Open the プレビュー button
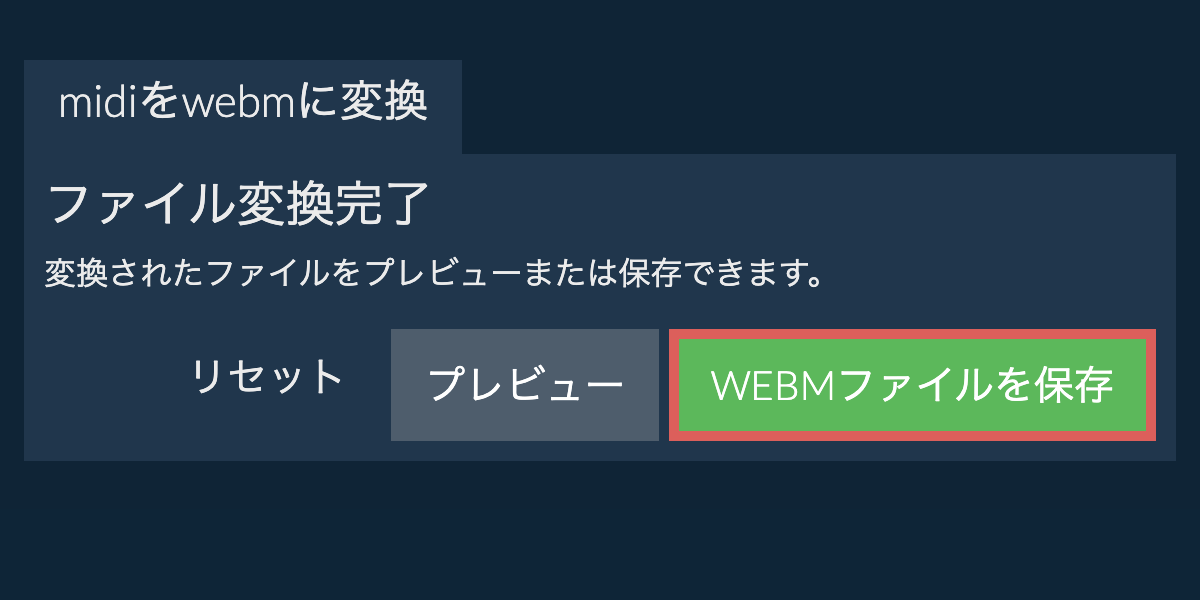The image size is (1200, 600). point(525,385)
